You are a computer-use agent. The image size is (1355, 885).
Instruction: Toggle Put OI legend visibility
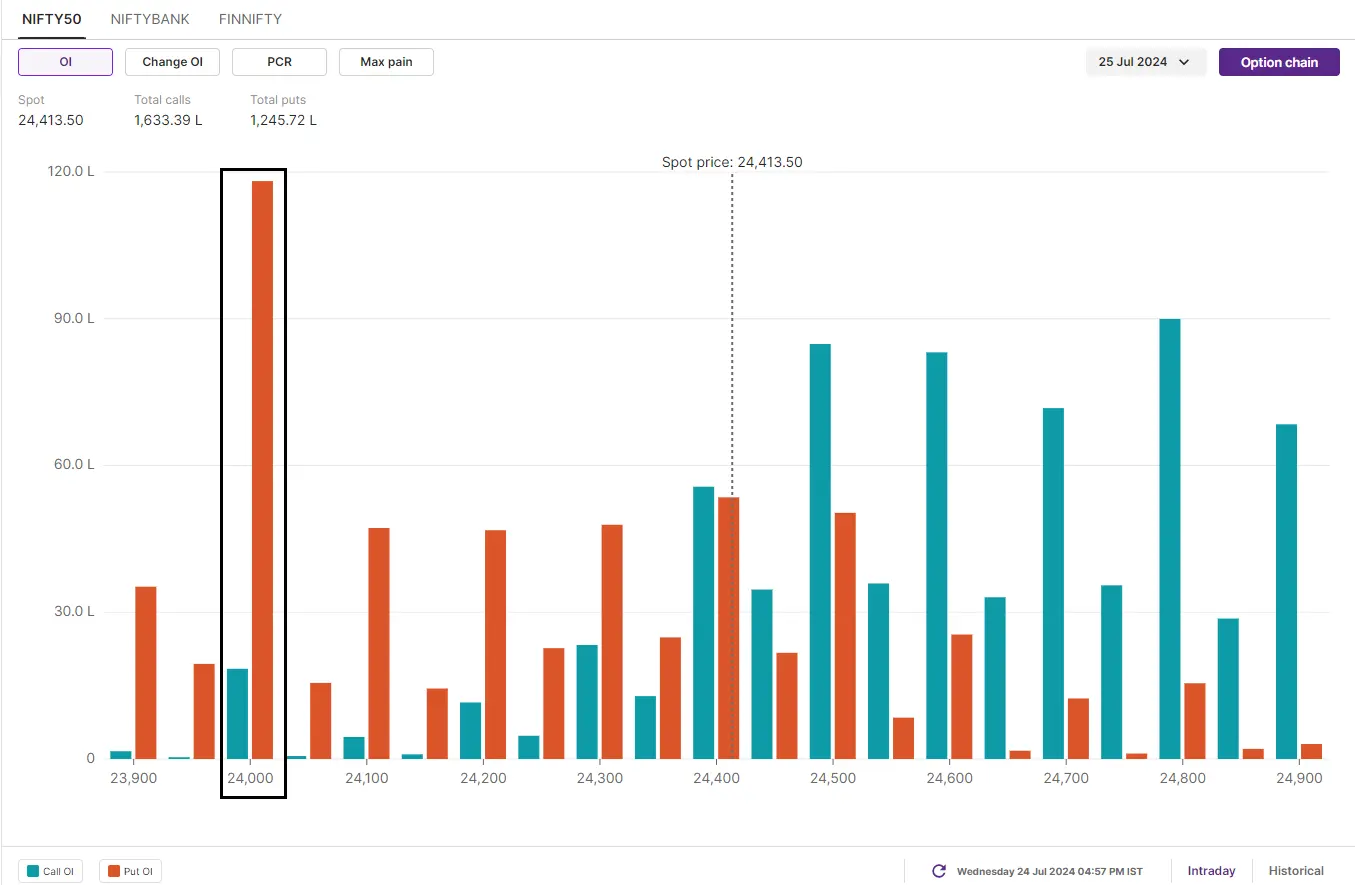click(131, 871)
